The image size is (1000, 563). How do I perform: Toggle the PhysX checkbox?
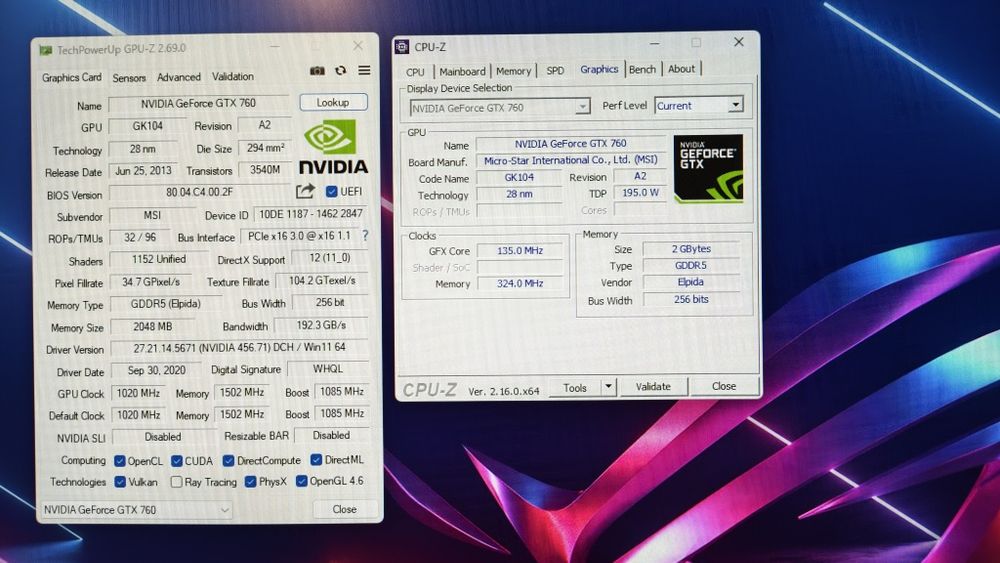(x=250, y=481)
